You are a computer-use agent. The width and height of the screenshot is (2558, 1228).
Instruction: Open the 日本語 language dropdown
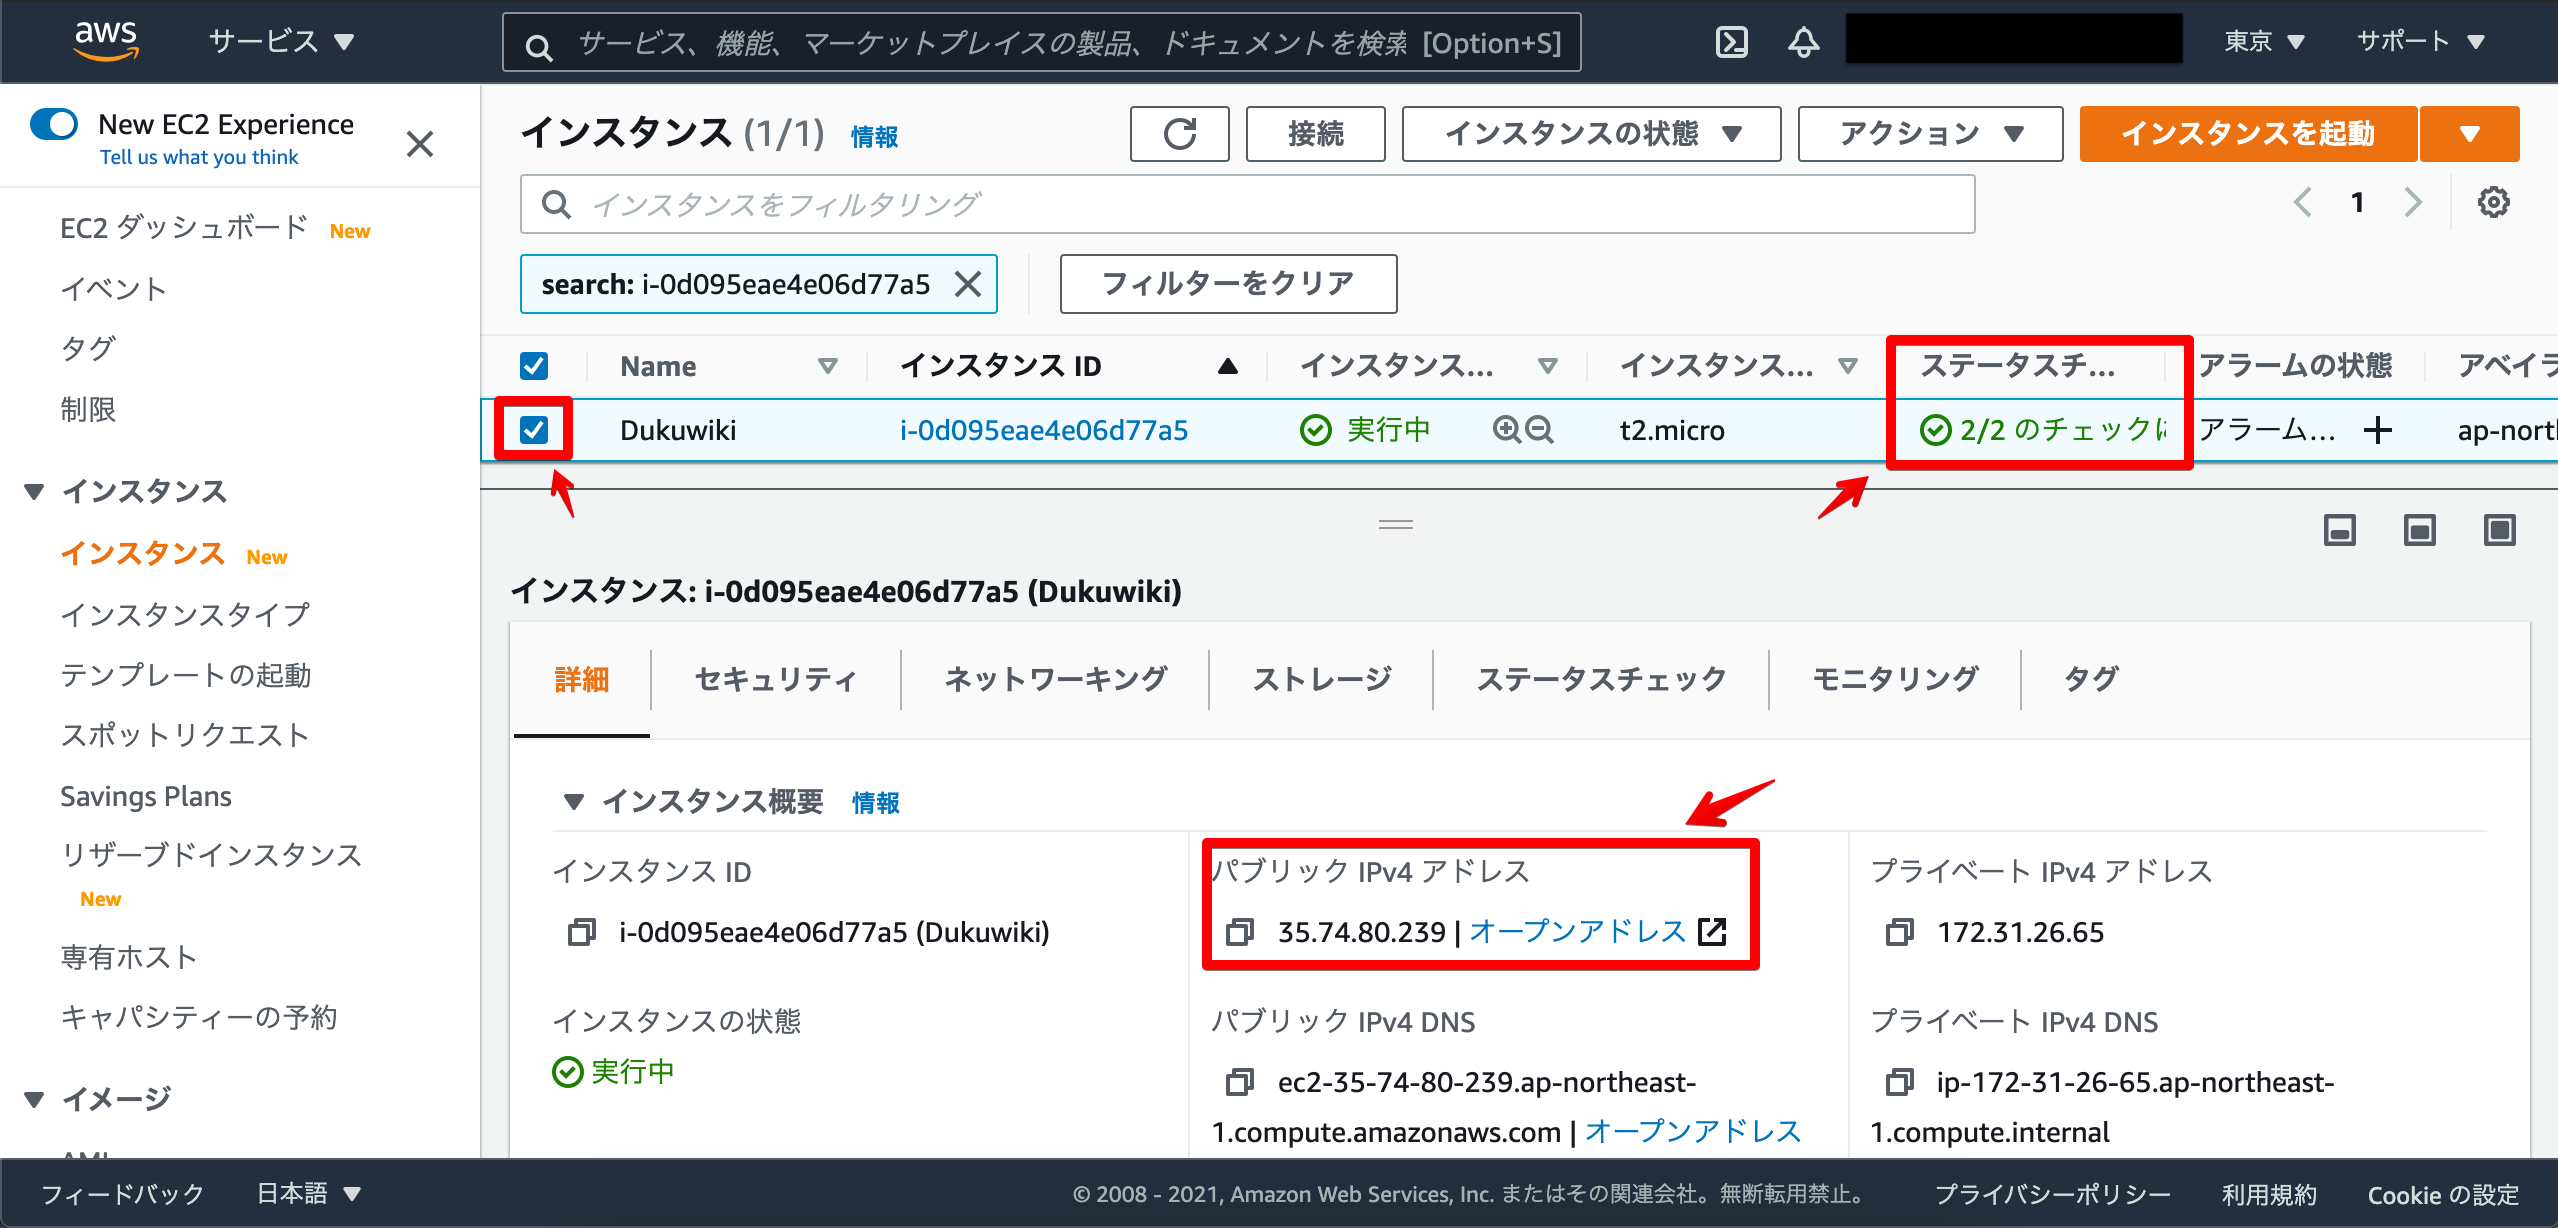[x=308, y=1193]
